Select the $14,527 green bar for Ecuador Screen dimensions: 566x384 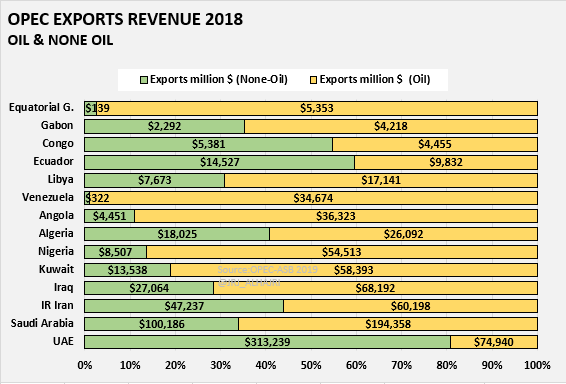click(219, 162)
